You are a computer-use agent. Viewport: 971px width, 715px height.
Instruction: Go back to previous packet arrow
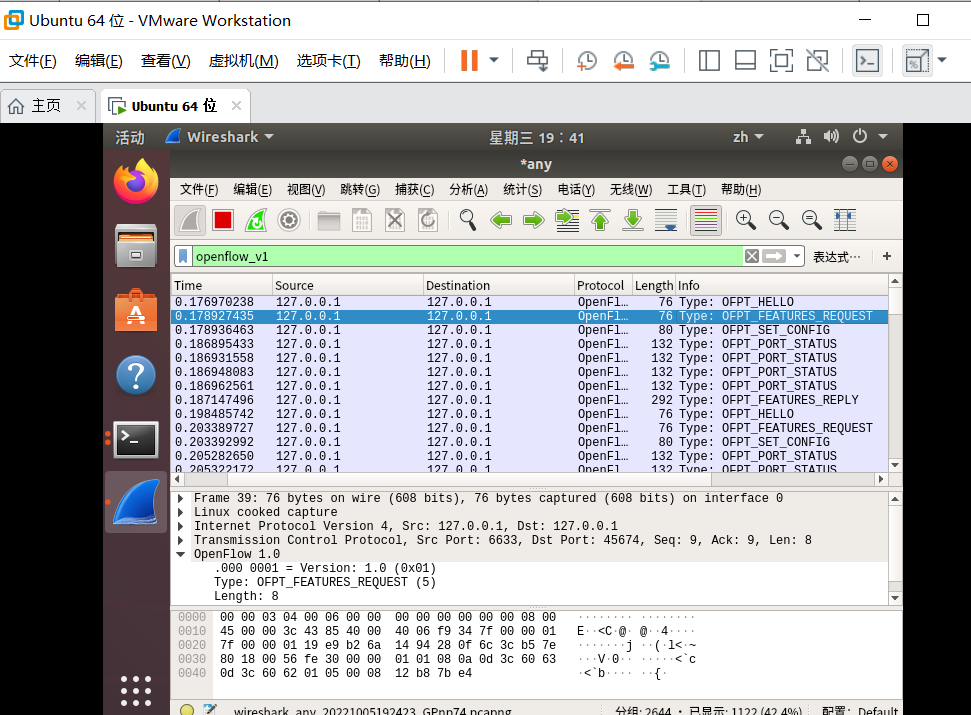(500, 220)
